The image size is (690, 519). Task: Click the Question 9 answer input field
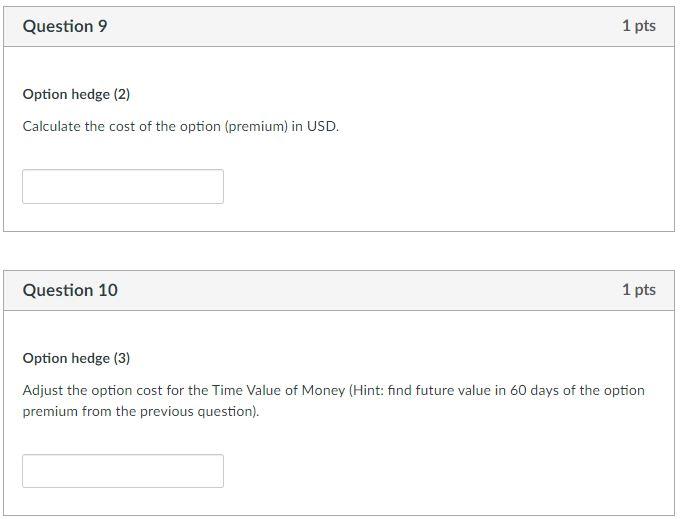tap(123, 186)
